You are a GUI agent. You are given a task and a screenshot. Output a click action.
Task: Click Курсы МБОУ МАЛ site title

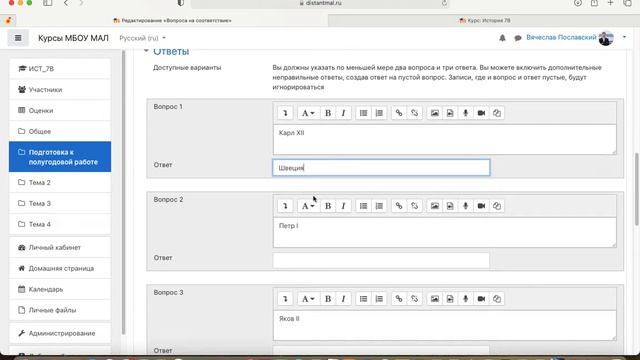pos(73,38)
